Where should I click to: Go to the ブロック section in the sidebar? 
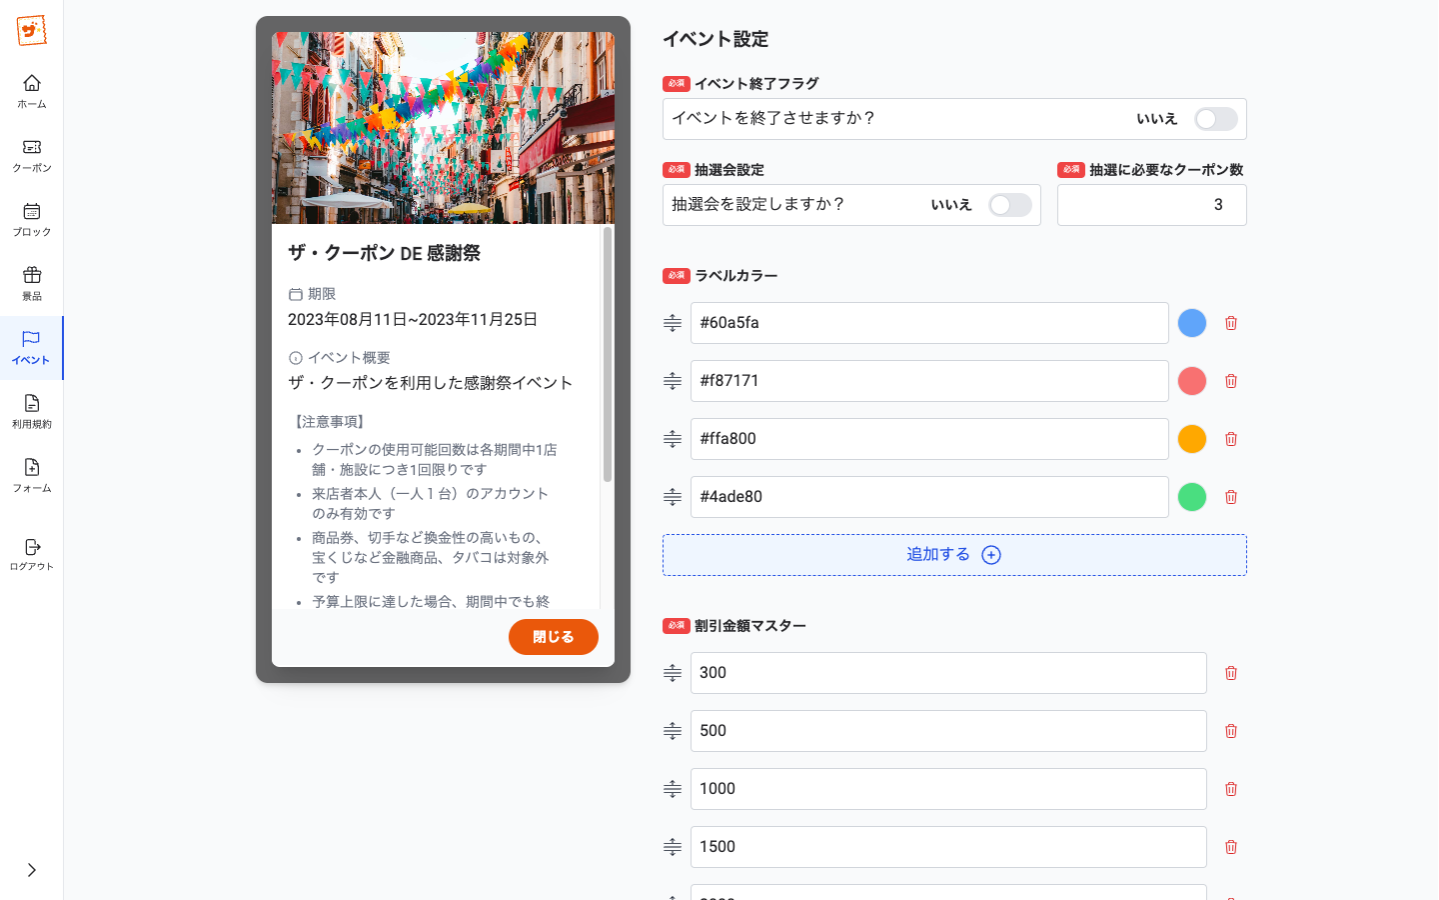tap(32, 219)
